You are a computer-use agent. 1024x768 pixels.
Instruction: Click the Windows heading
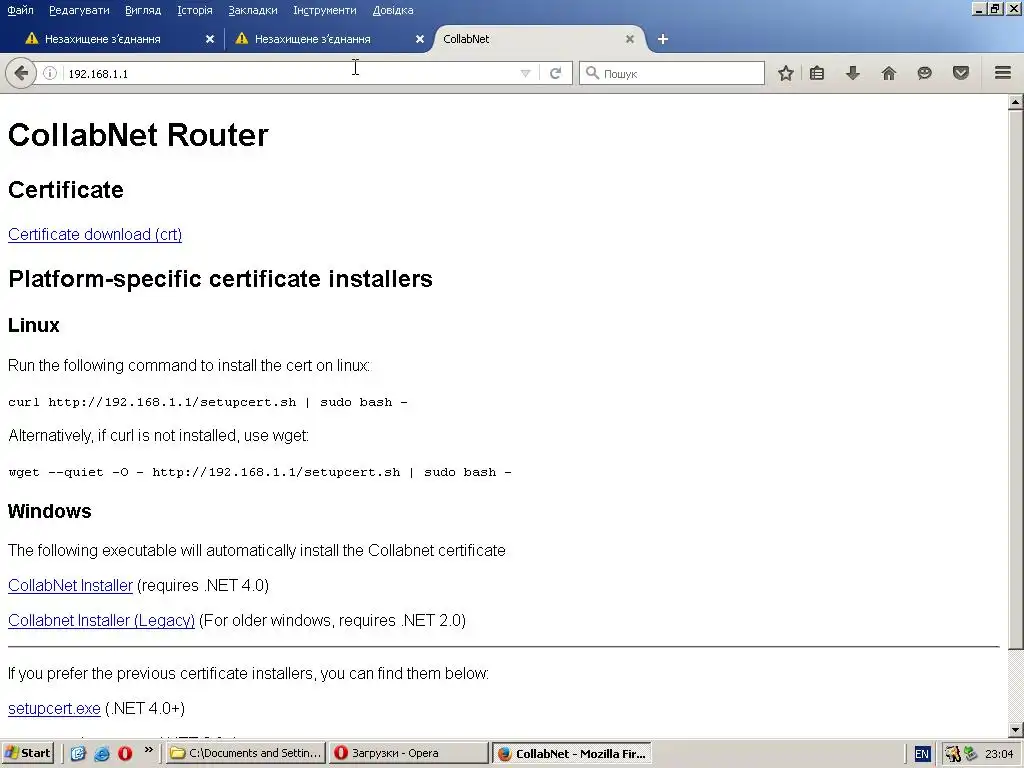[50, 511]
